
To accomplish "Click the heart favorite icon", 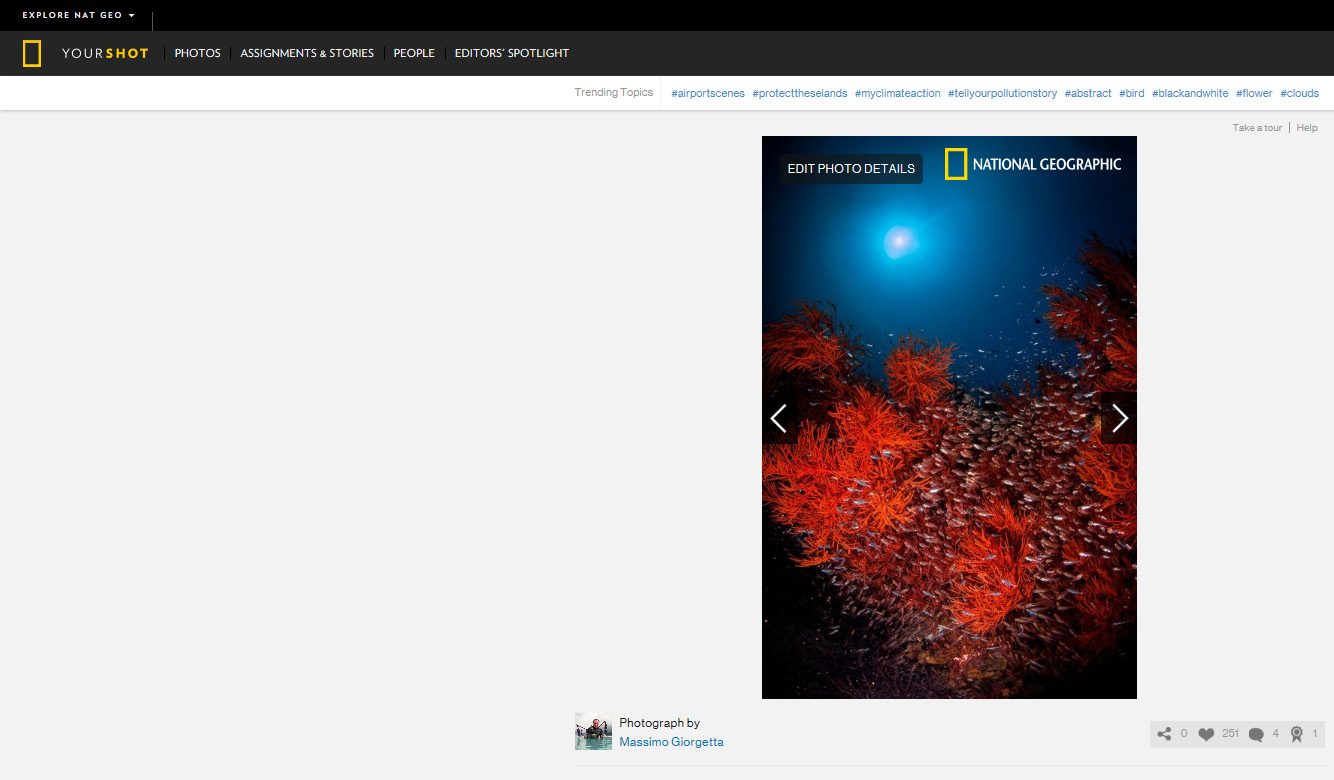I will (x=1206, y=734).
